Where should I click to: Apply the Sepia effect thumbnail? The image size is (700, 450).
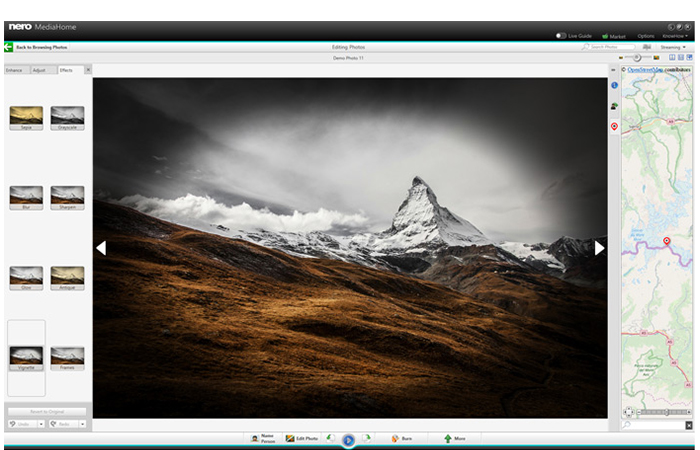click(26, 118)
